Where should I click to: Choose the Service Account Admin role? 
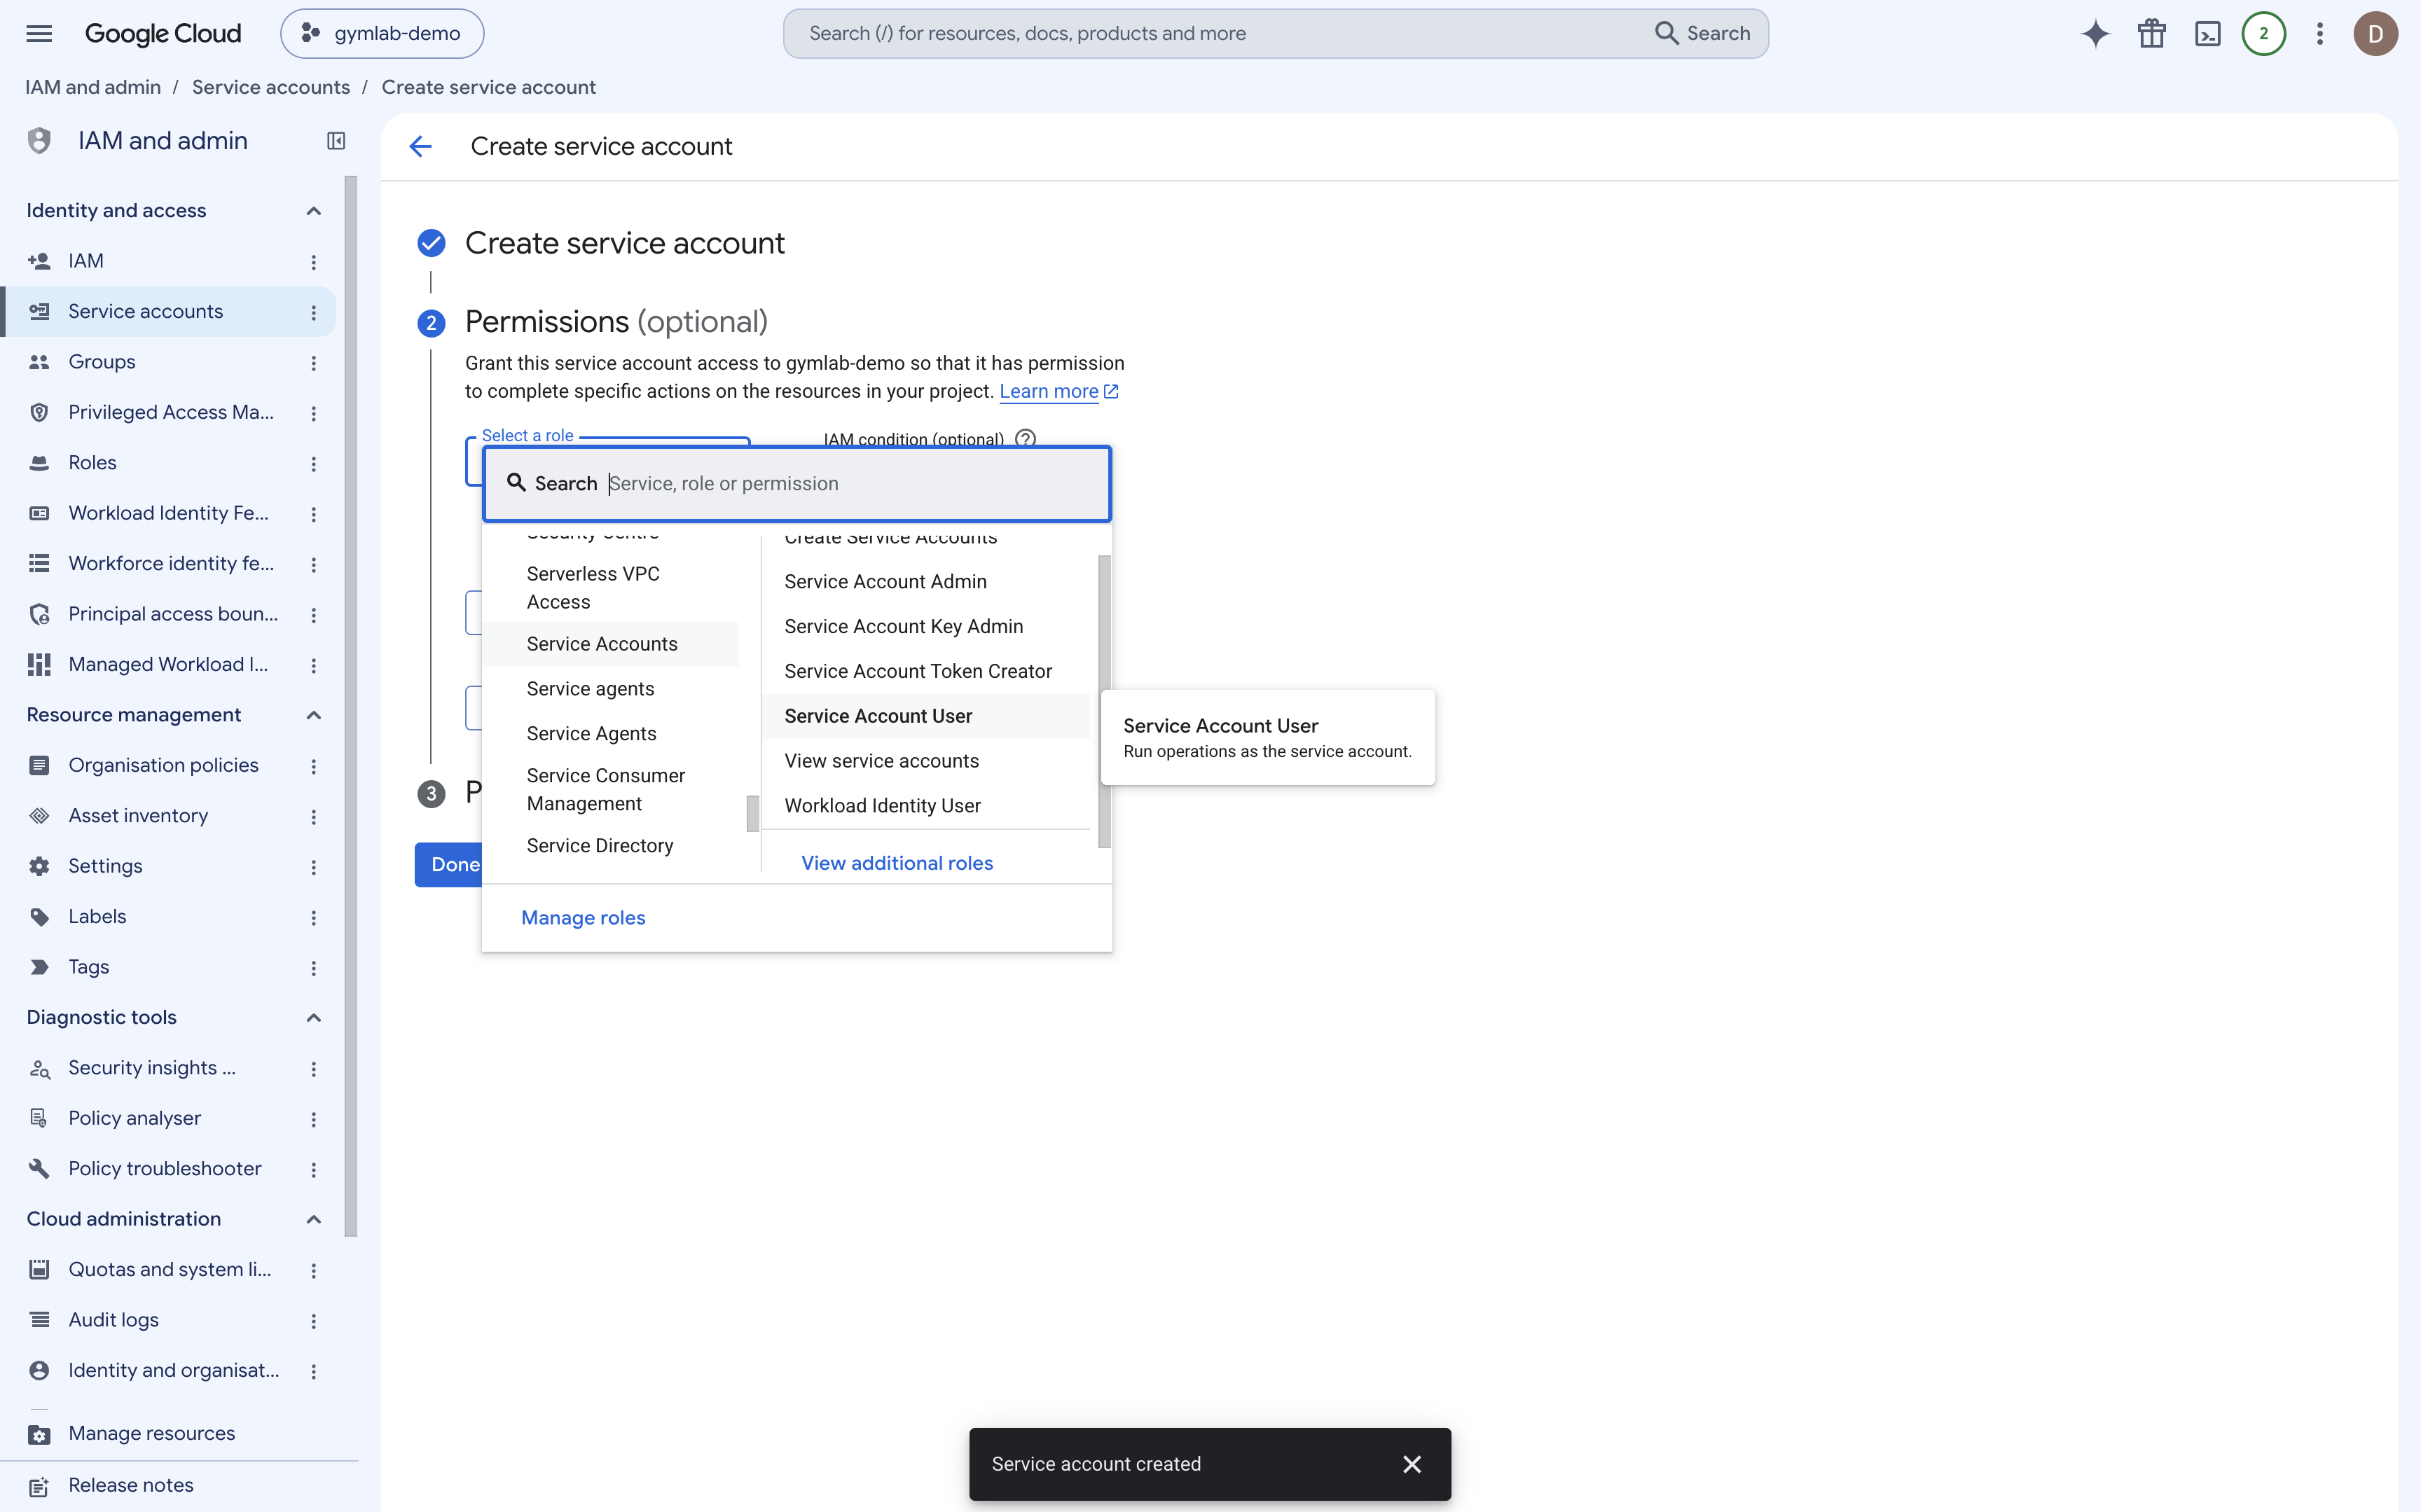(x=925, y=581)
